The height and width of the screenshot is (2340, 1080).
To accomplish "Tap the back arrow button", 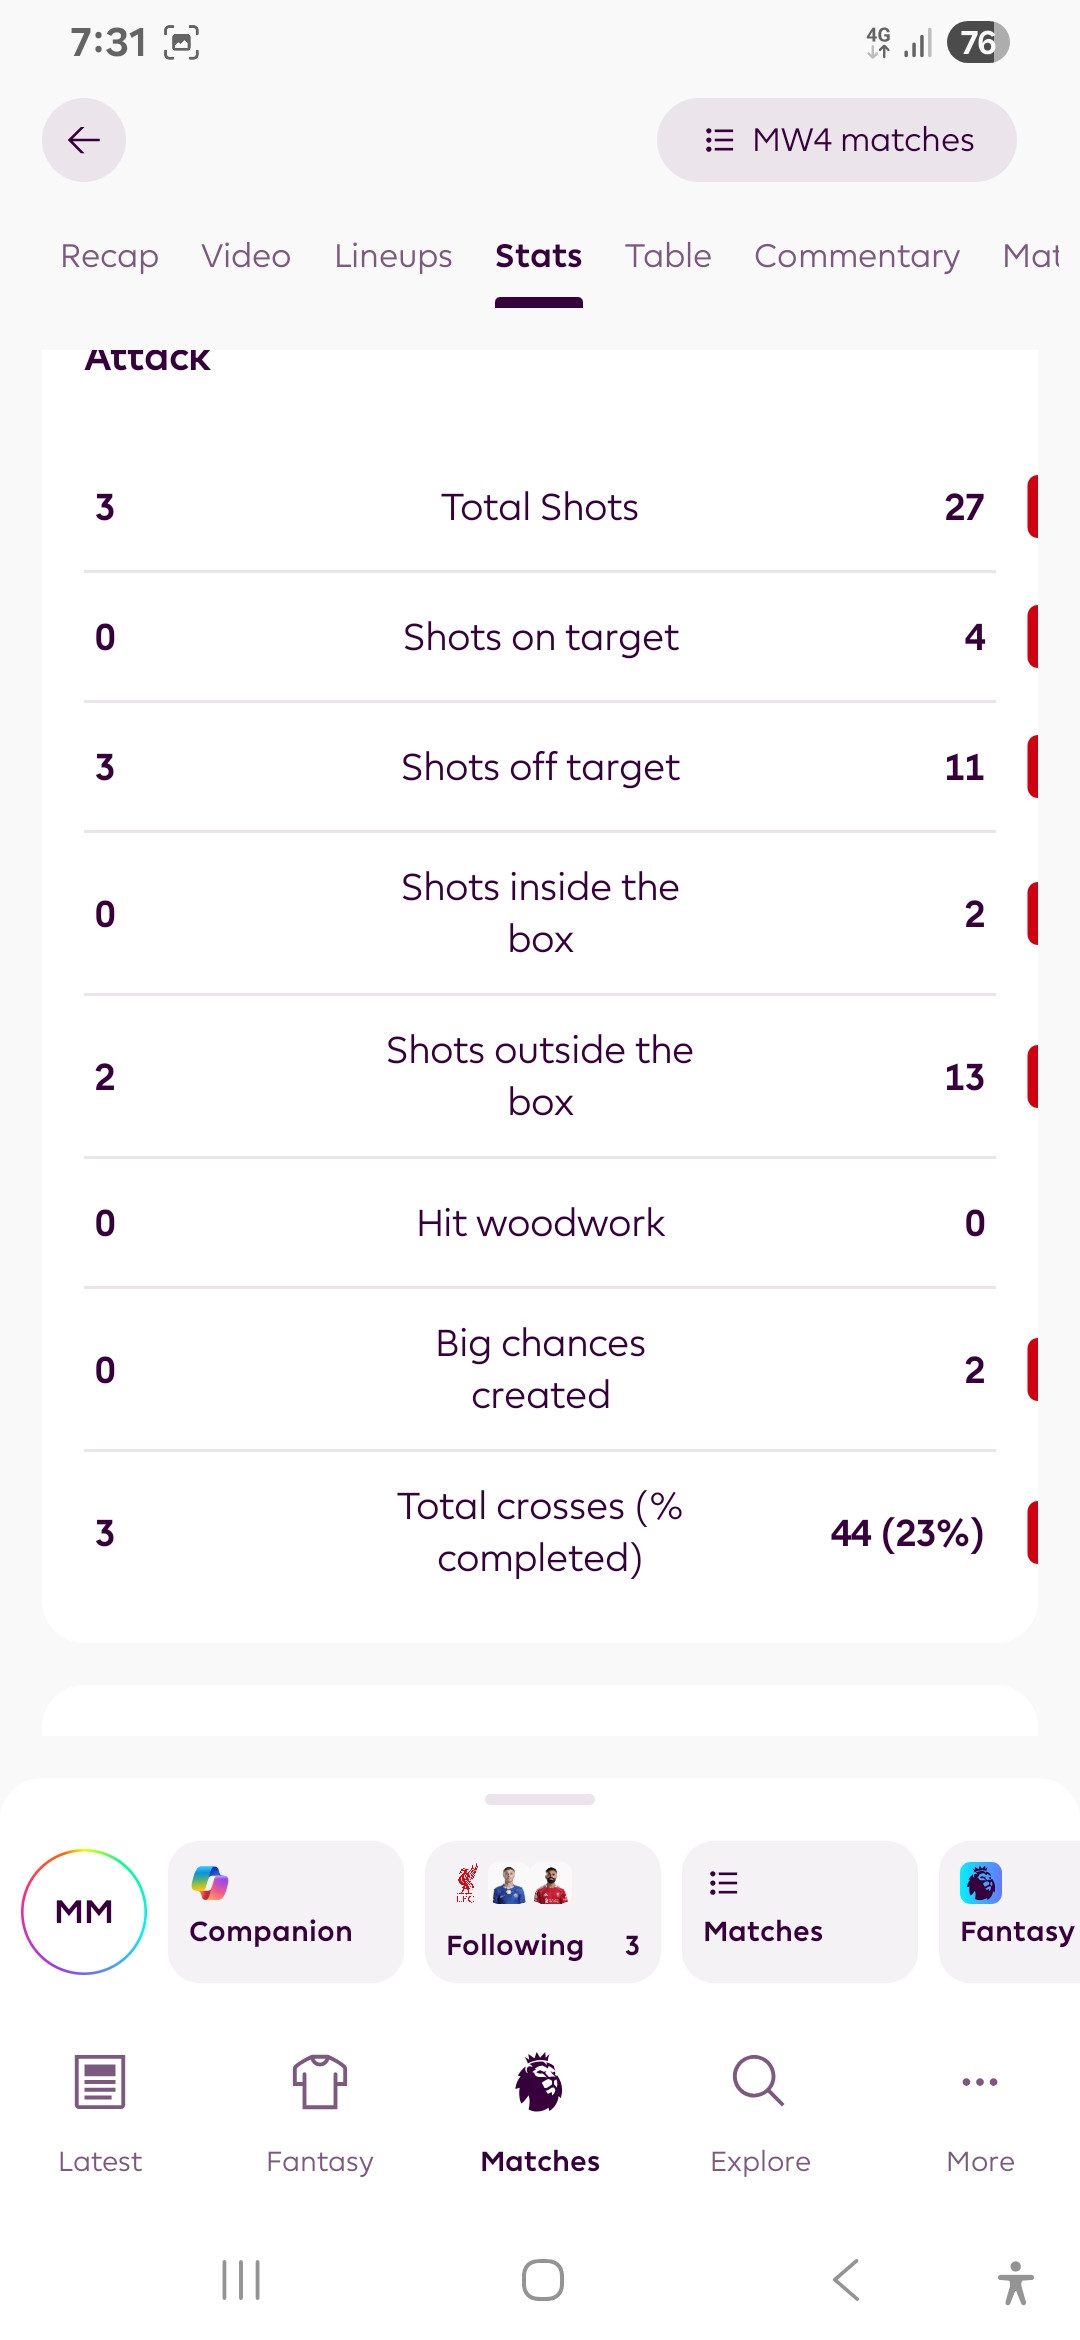I will click(x=84, y=140).
